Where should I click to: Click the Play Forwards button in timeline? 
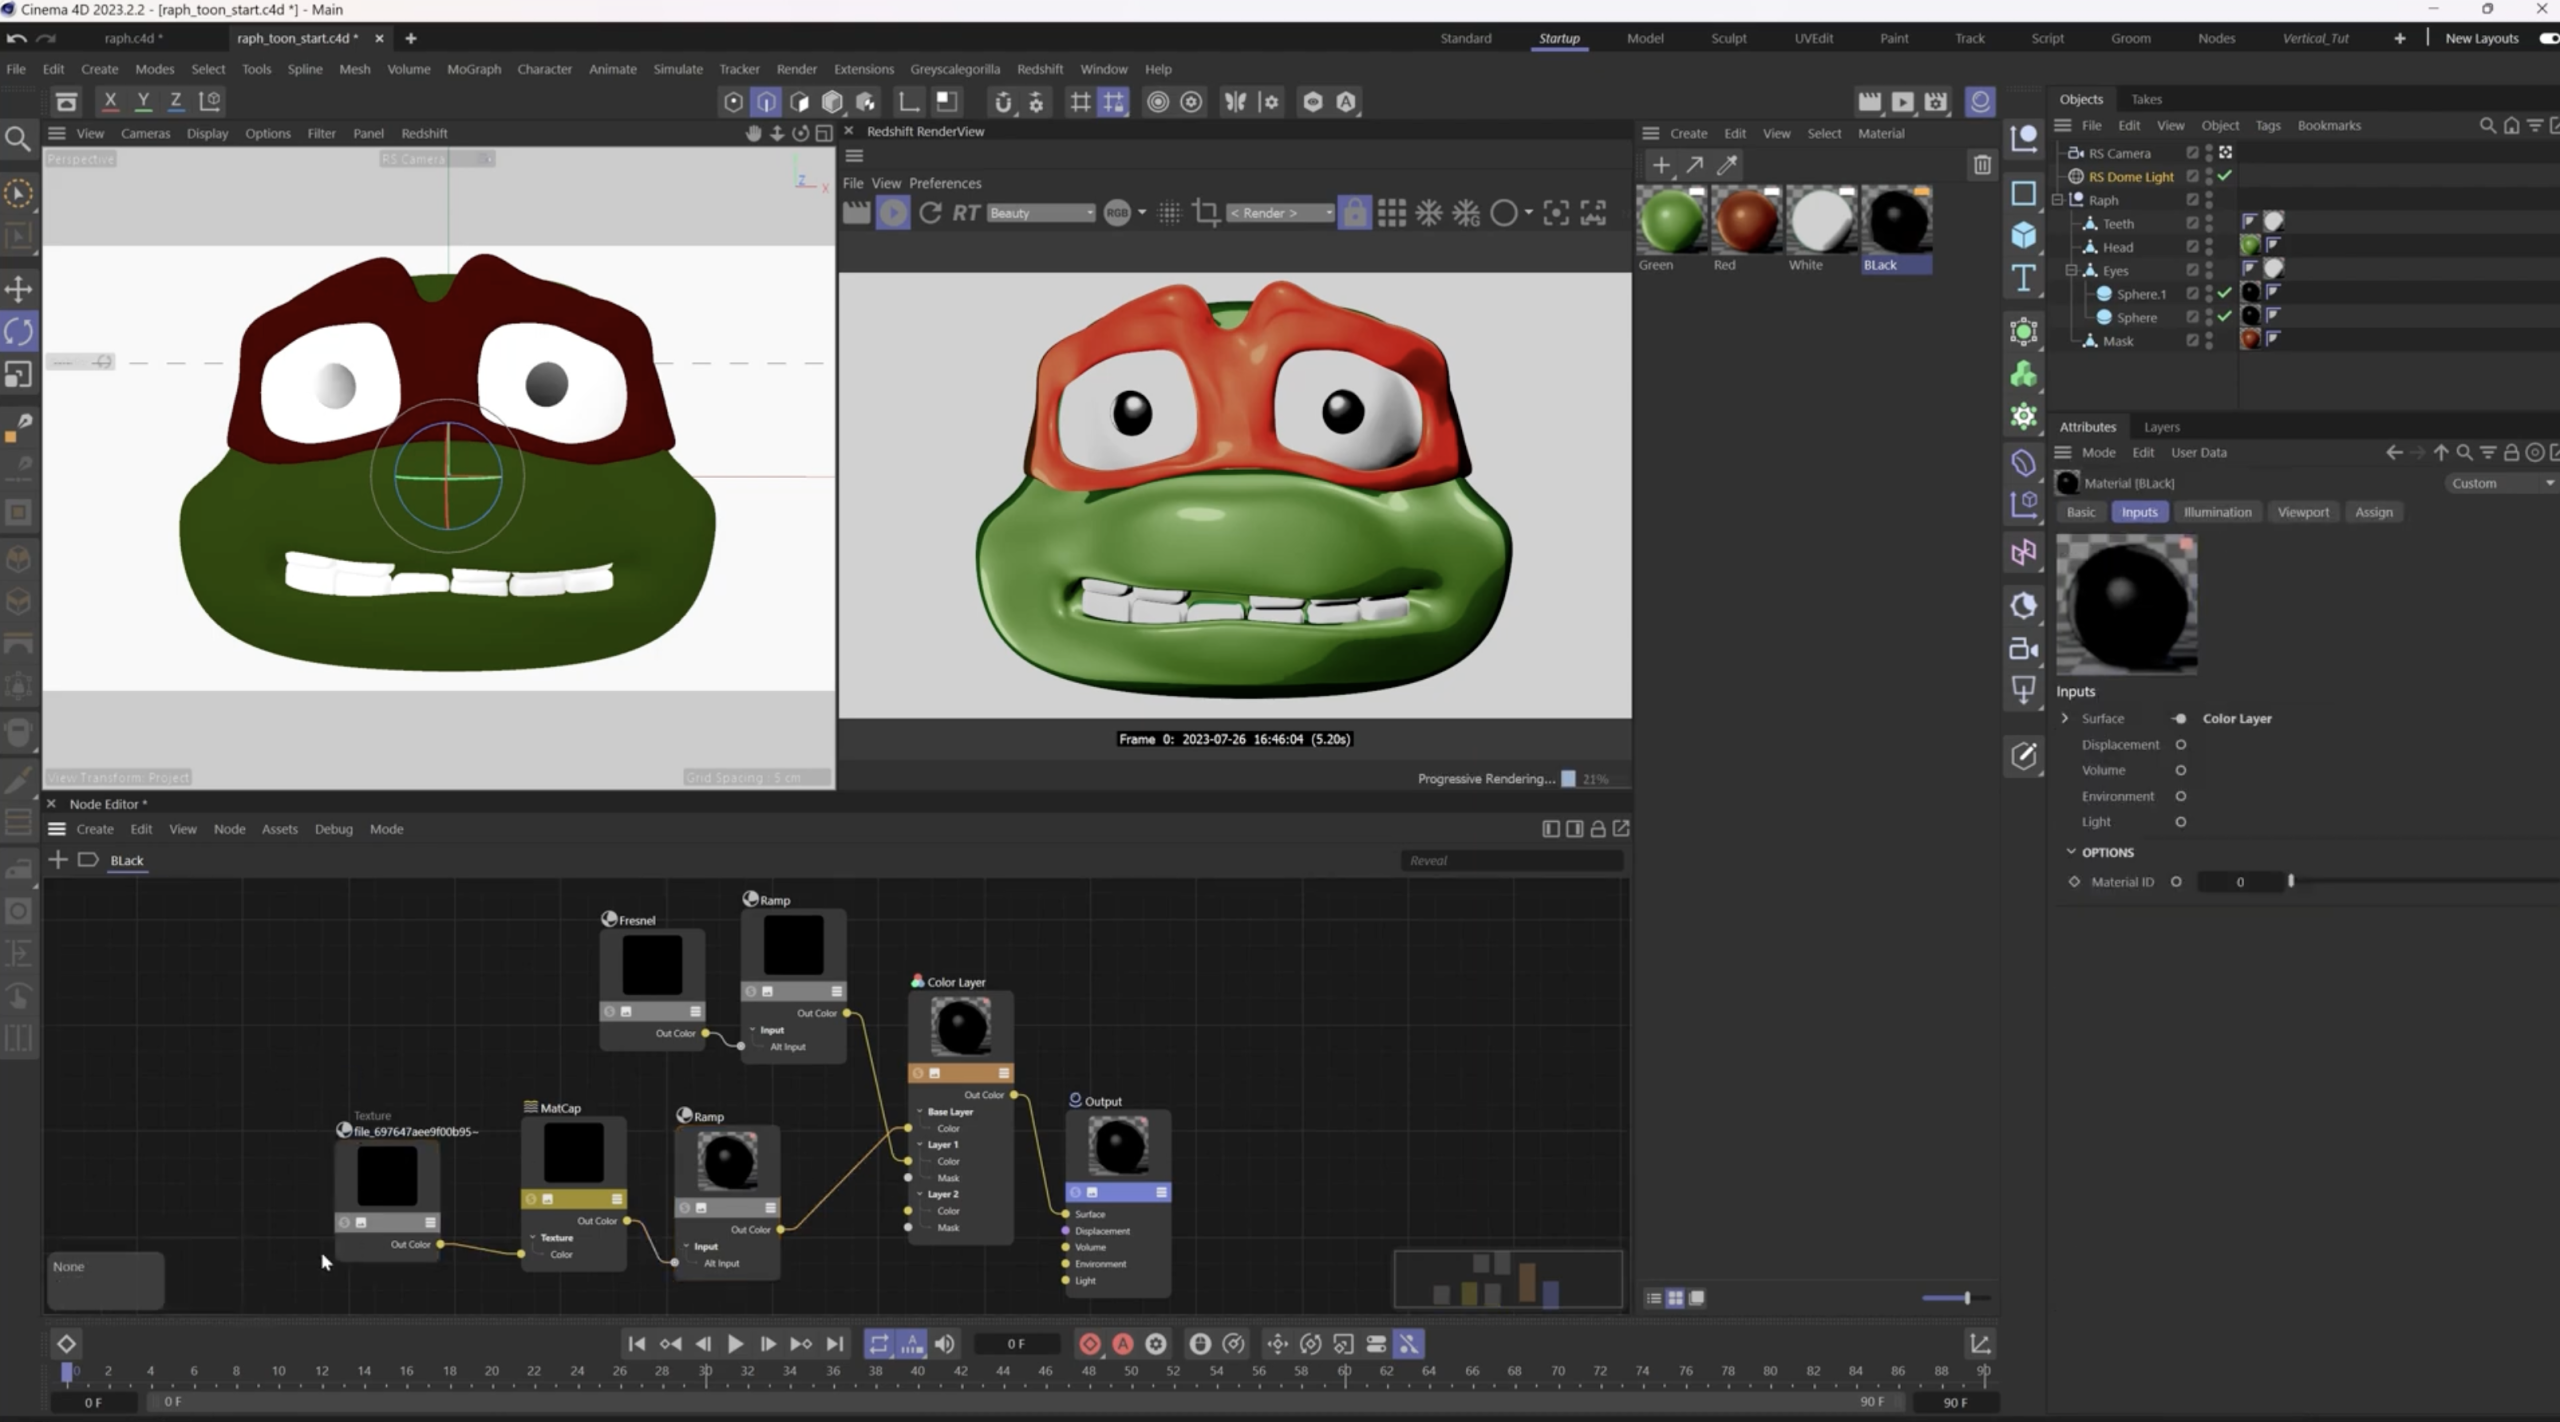tap(735, 1344)
